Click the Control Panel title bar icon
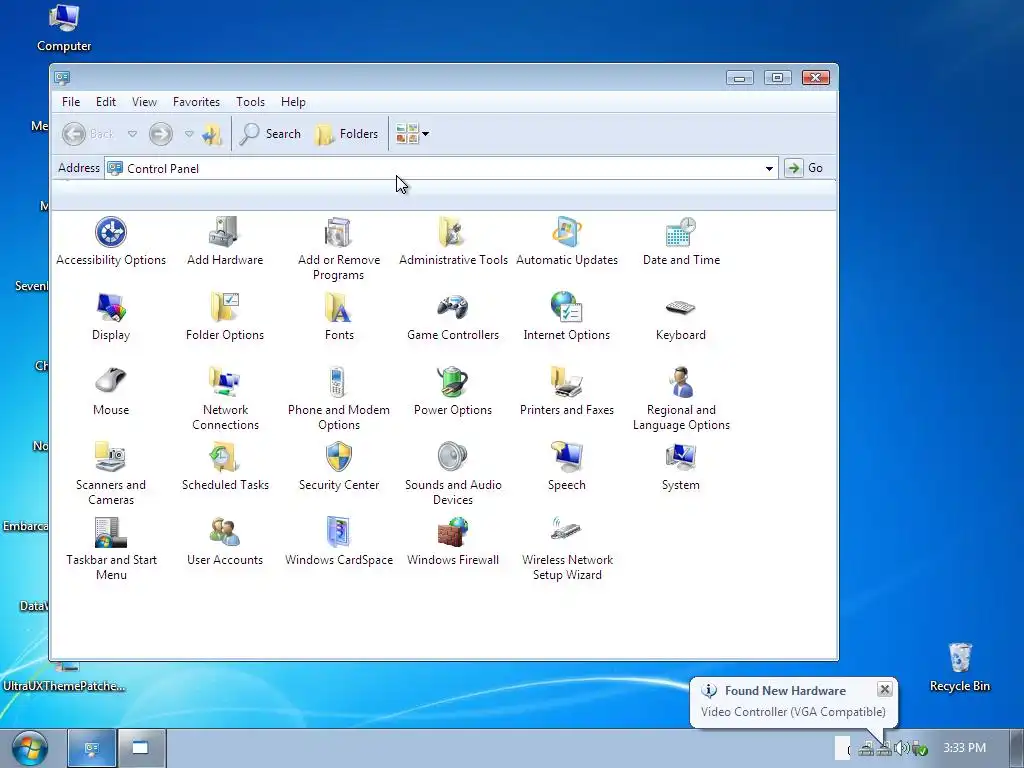This screenshot has width=1024, height=768. pyautogui.click(x=62, y=78)
